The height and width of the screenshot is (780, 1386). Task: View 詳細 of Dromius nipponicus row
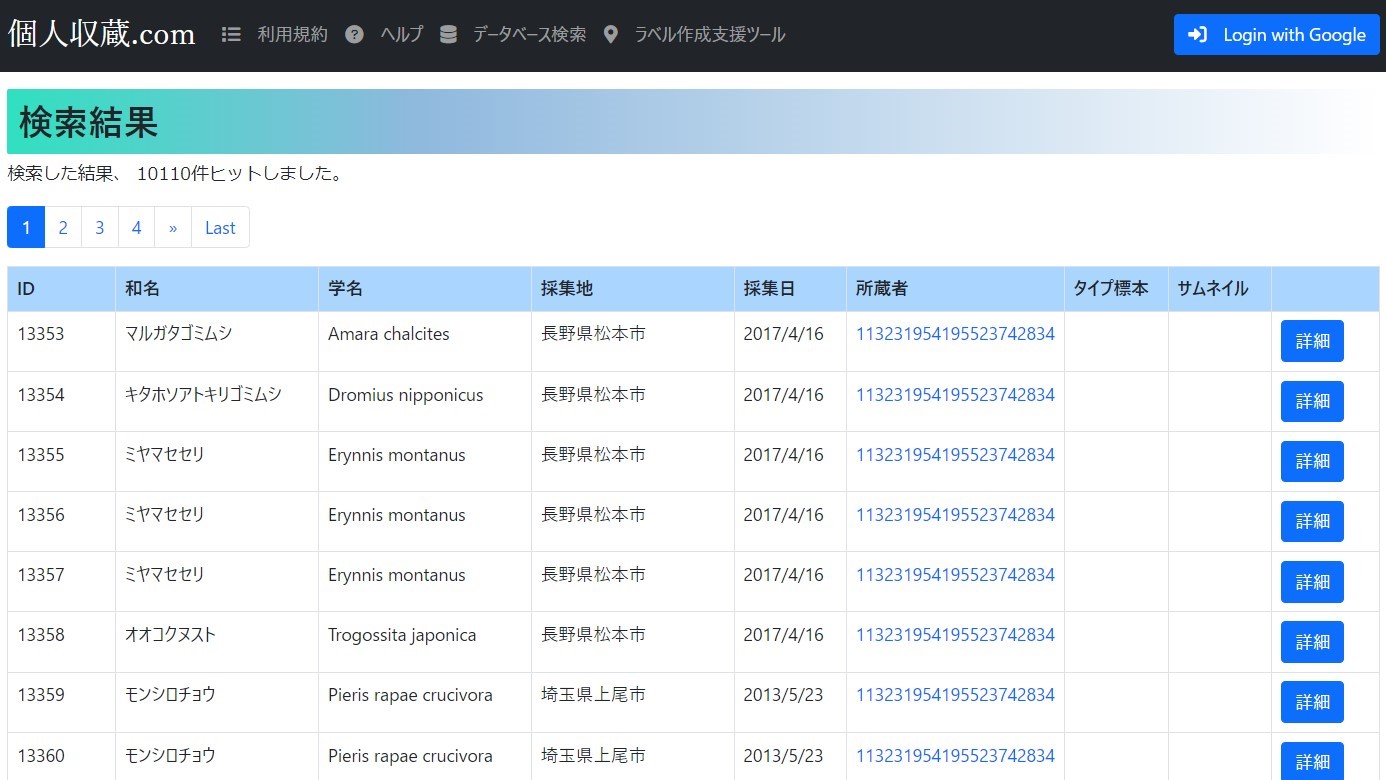(1312, 401)
